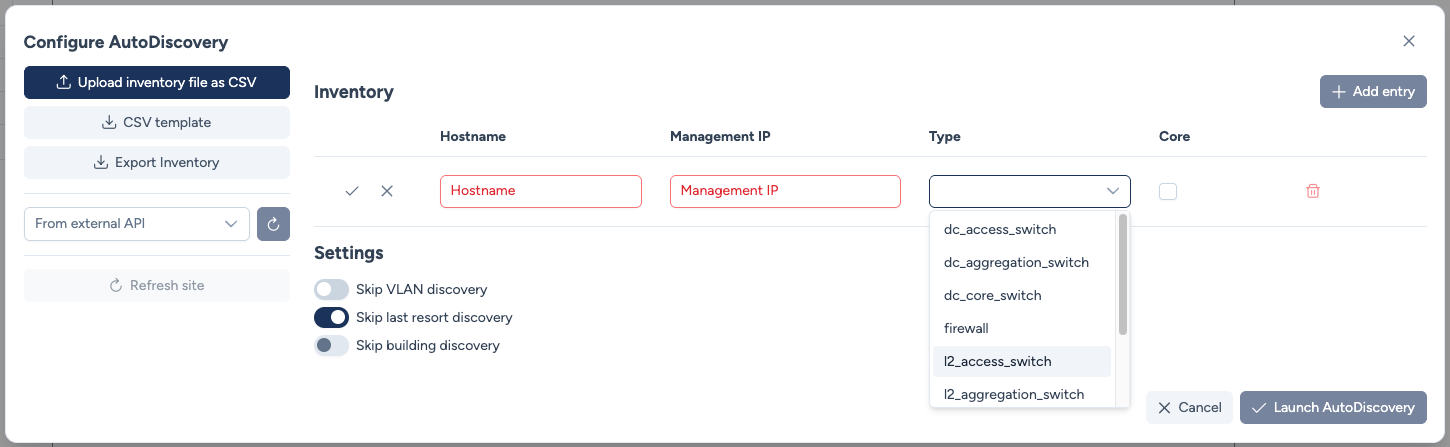
Task: Click the Hostname input field
Action: 540,191
